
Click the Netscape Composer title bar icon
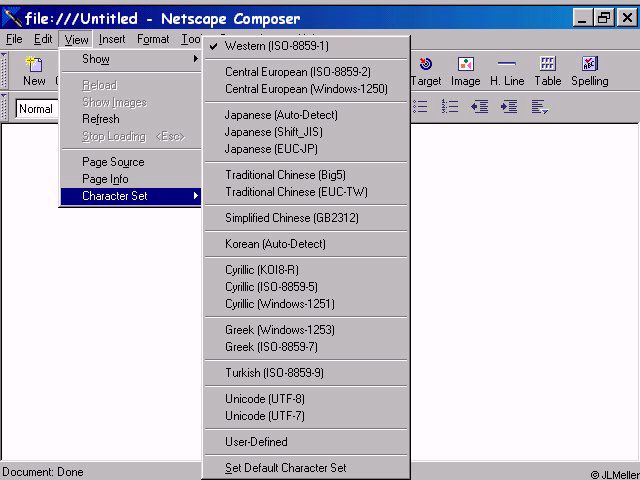click(x=11, y=18)
